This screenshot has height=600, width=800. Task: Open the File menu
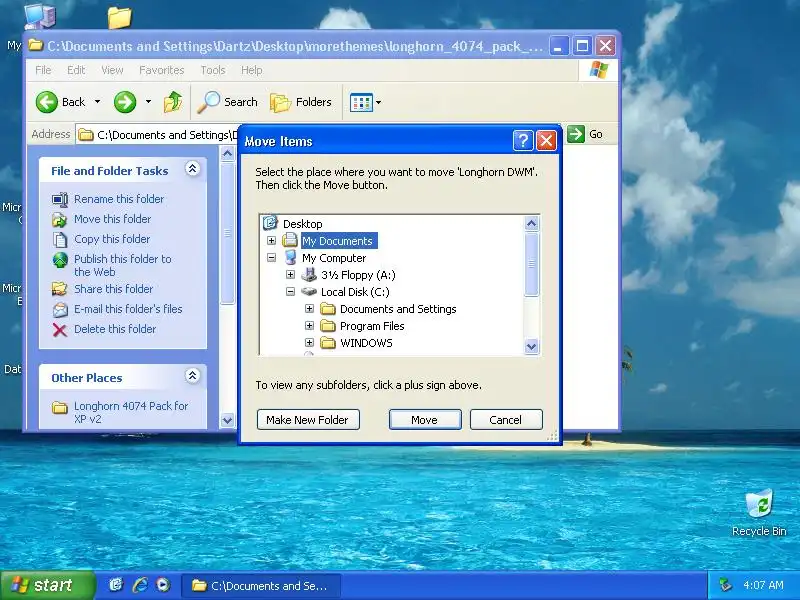(x=43, y=70)
